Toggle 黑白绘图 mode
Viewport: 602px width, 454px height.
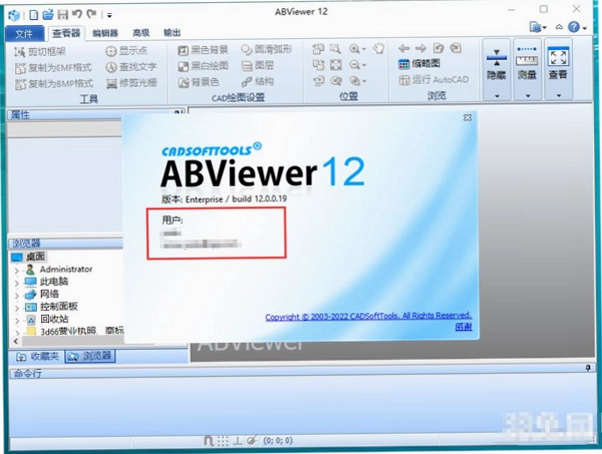coord(203,66)
